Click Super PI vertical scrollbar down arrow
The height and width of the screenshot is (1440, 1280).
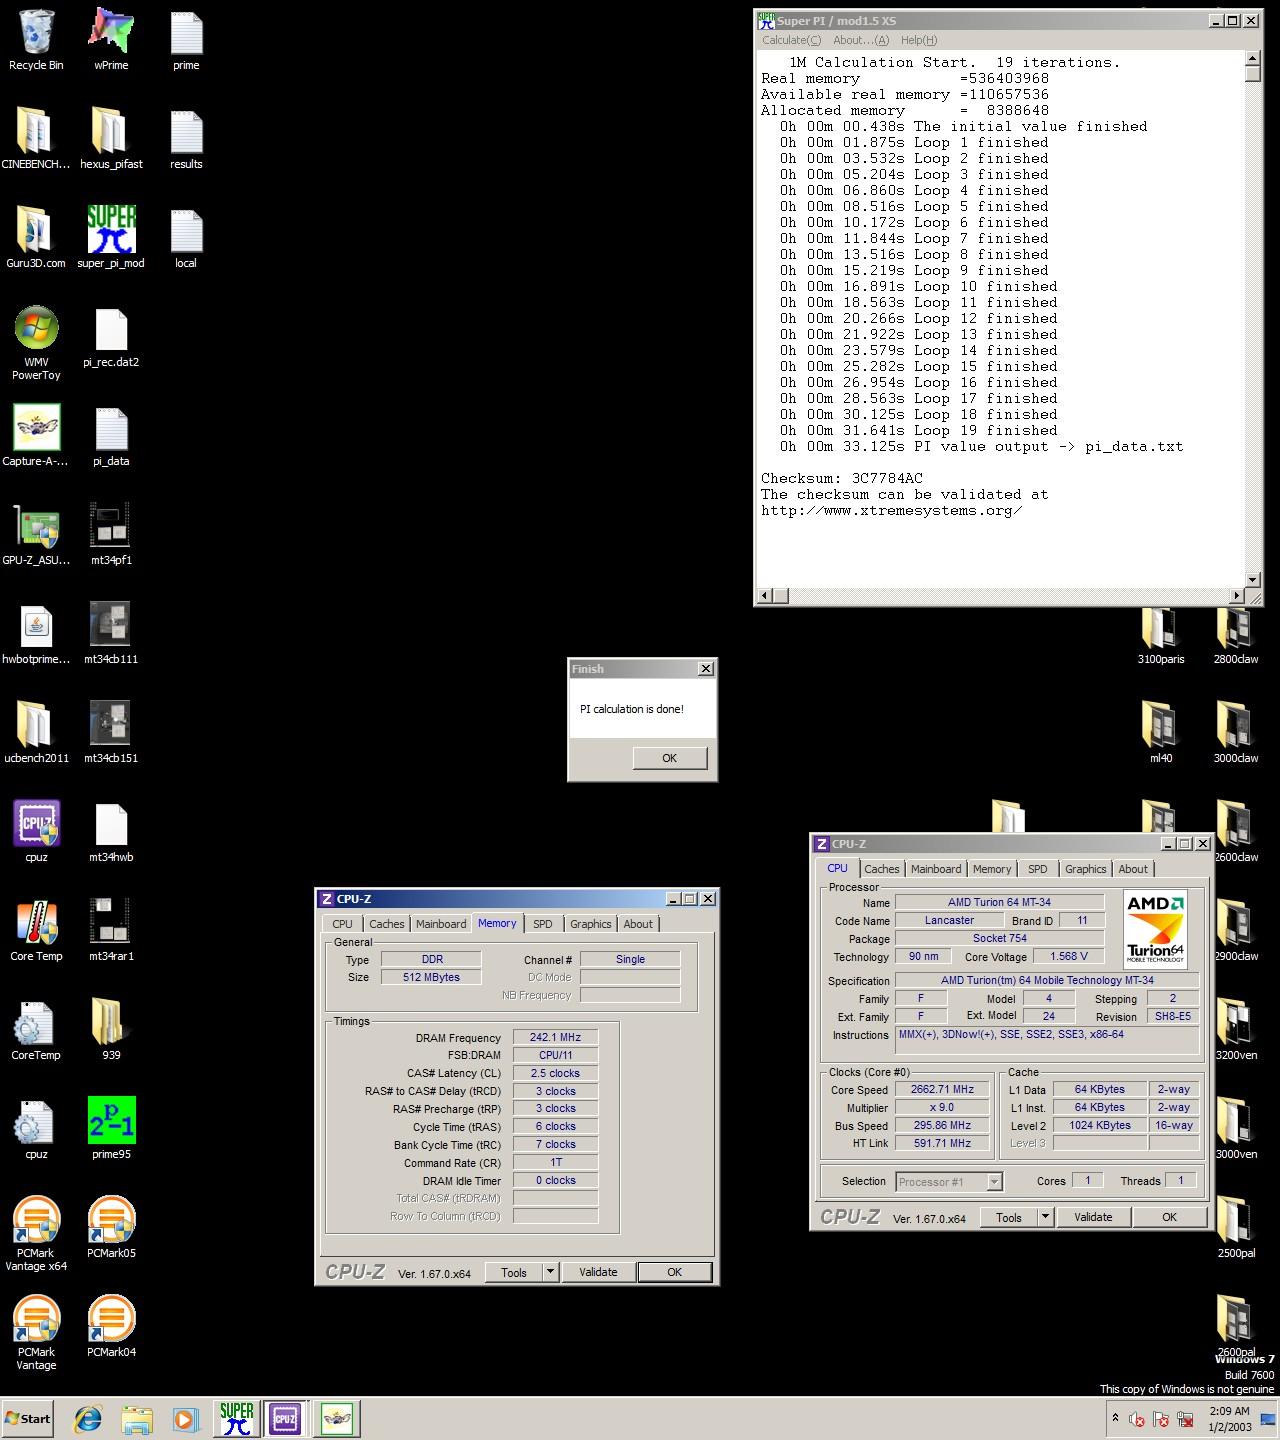pyautogui.click(x=1253, y=579)
